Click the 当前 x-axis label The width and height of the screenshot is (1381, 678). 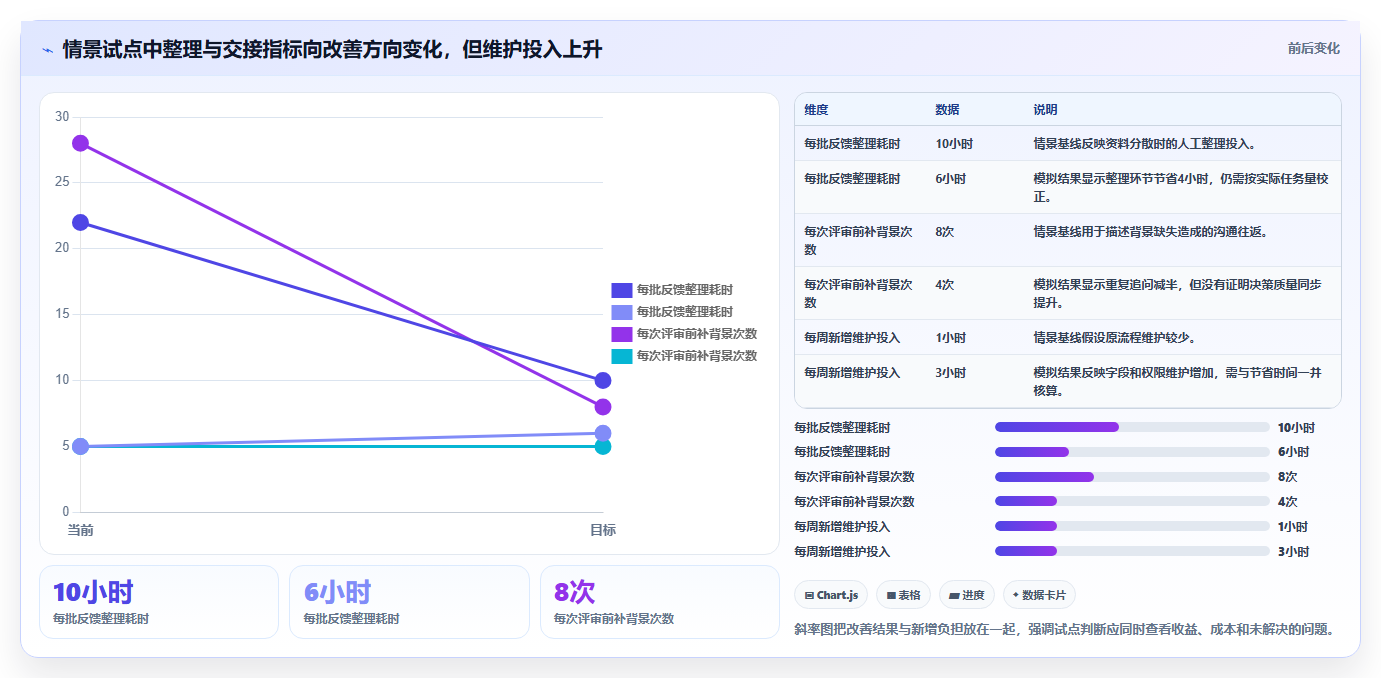(x=81, y=530)
